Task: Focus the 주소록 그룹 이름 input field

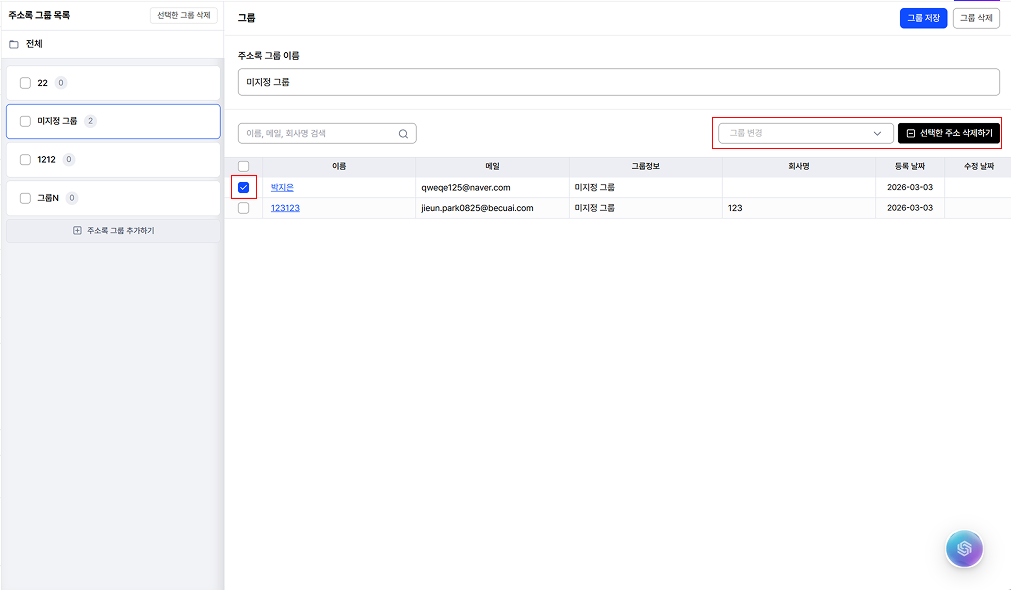Action: click(618, 83)
